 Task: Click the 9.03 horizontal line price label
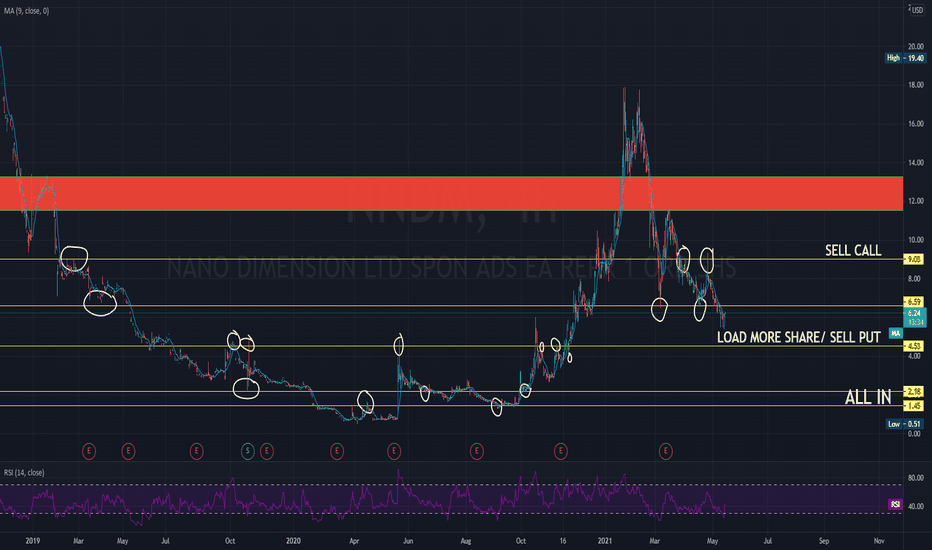914,259
